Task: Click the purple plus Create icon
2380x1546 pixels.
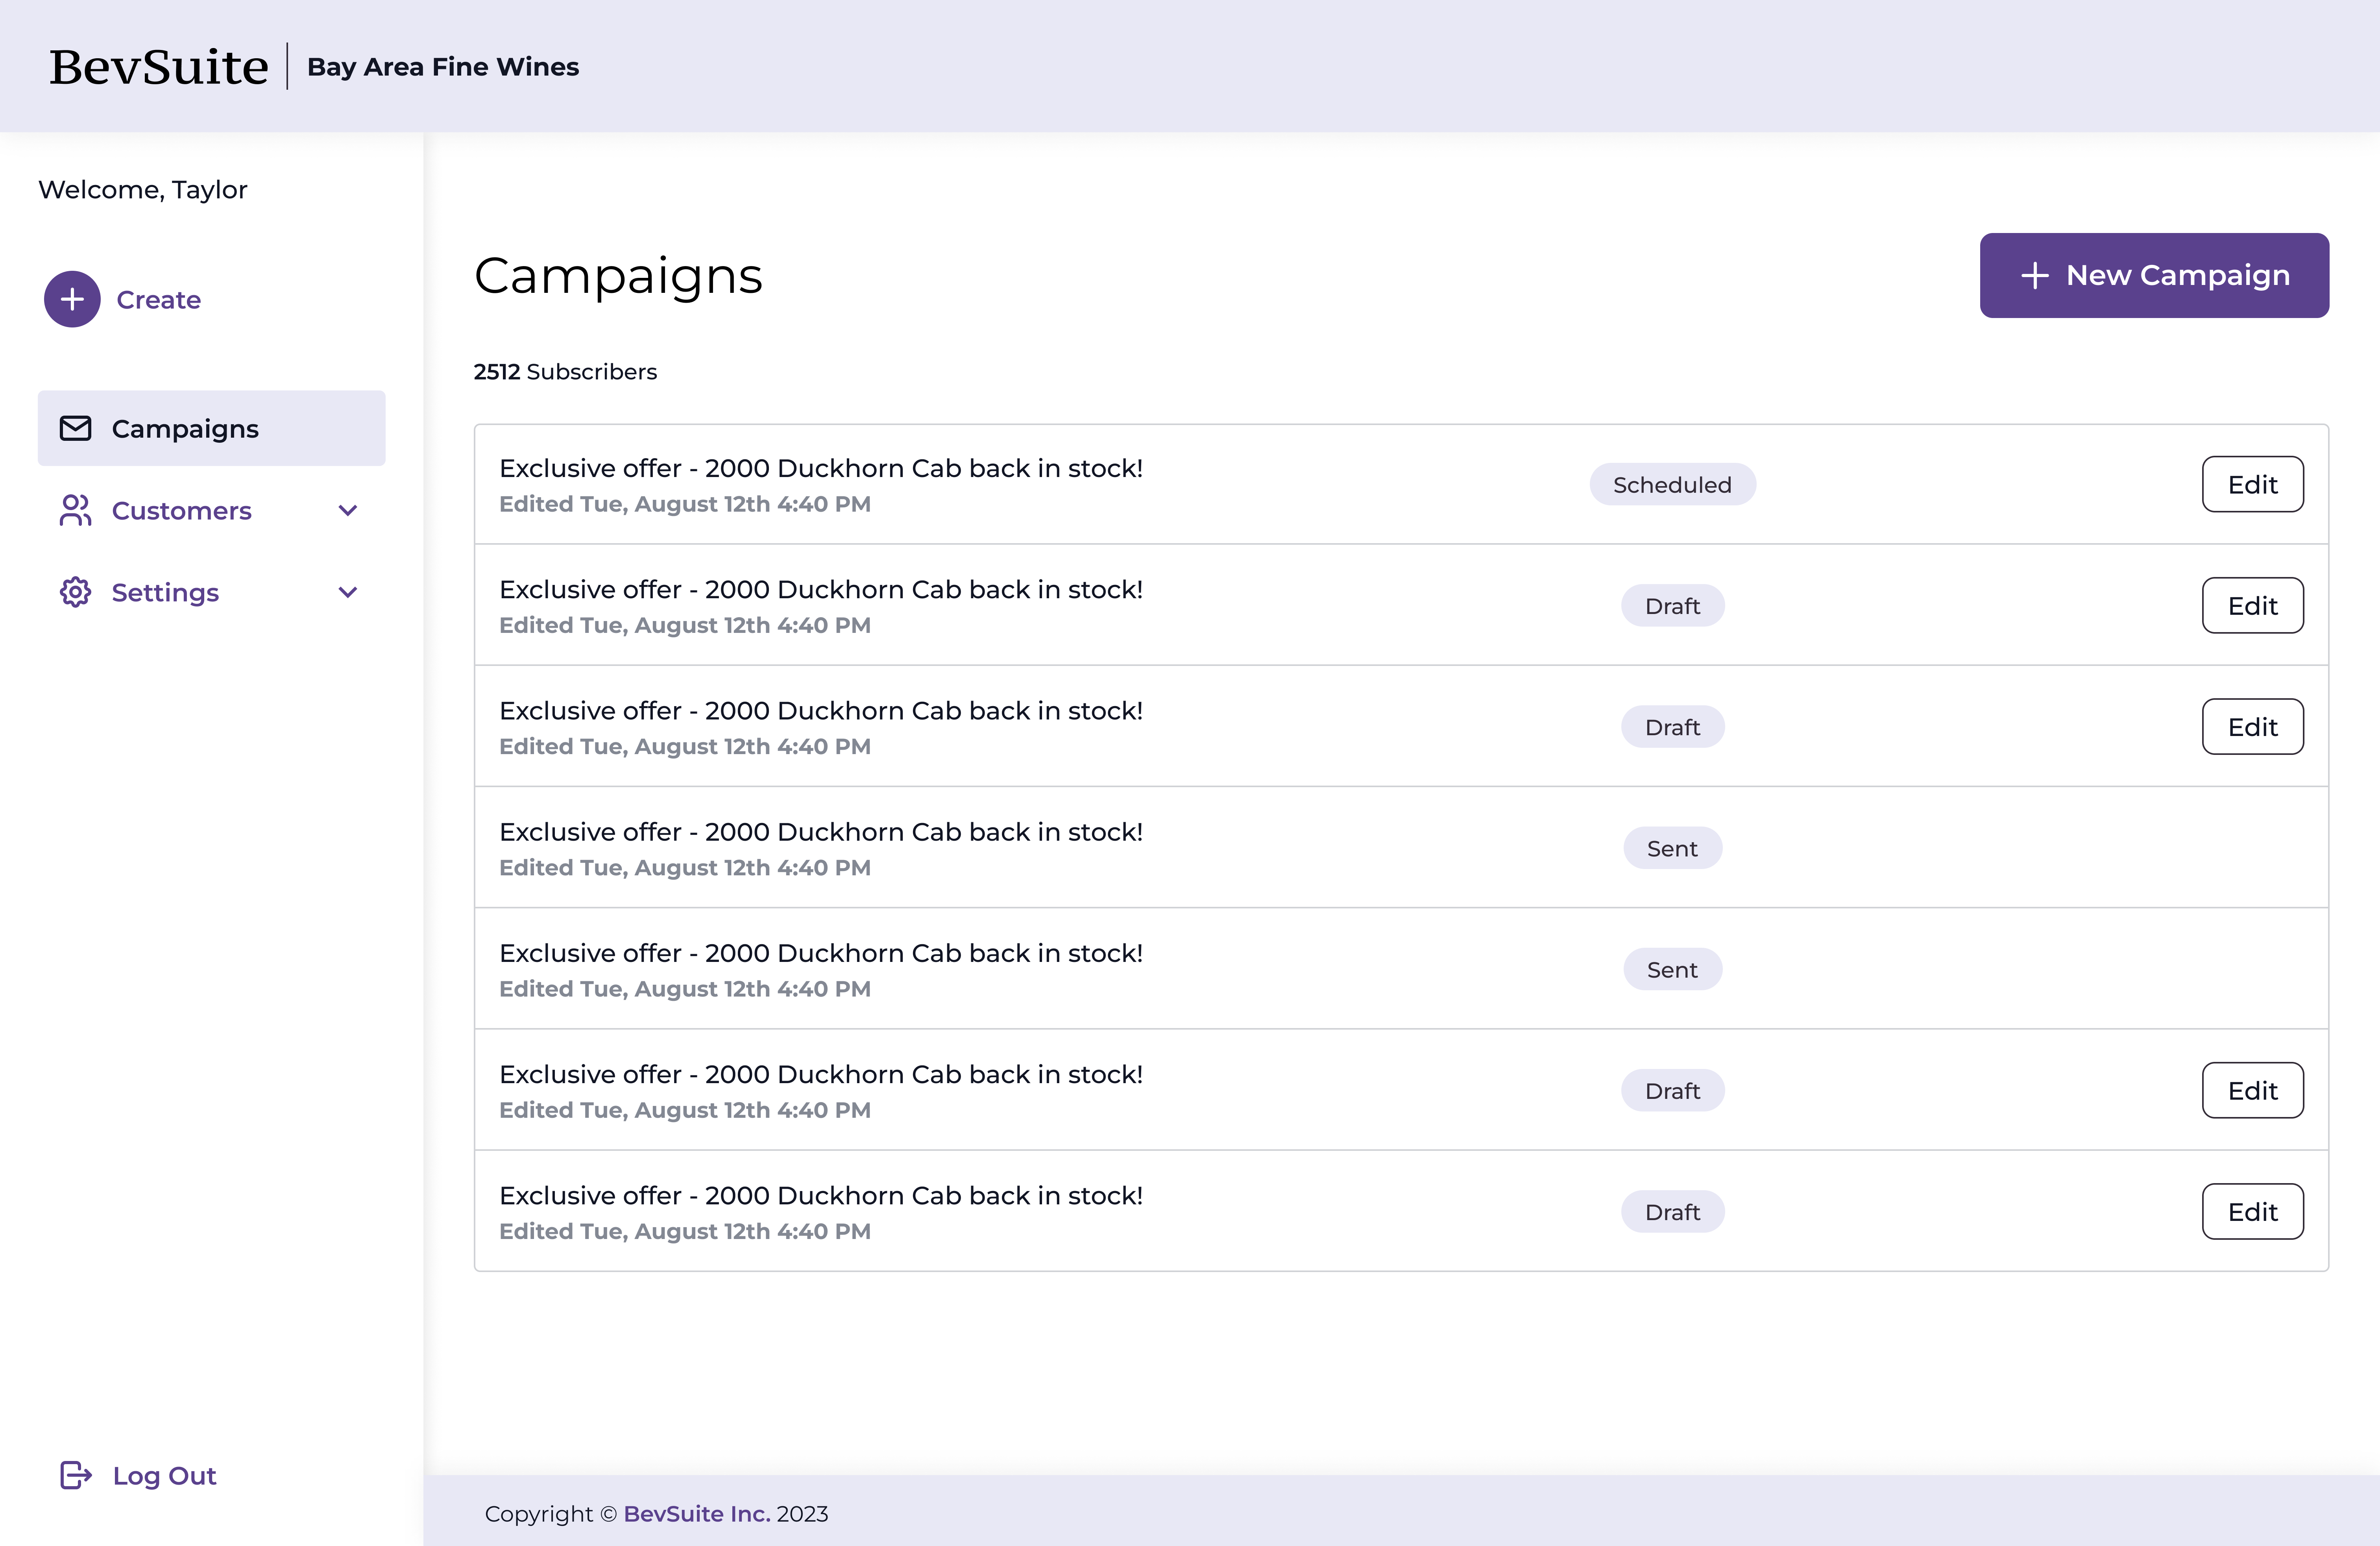Action: pos(72,299)
